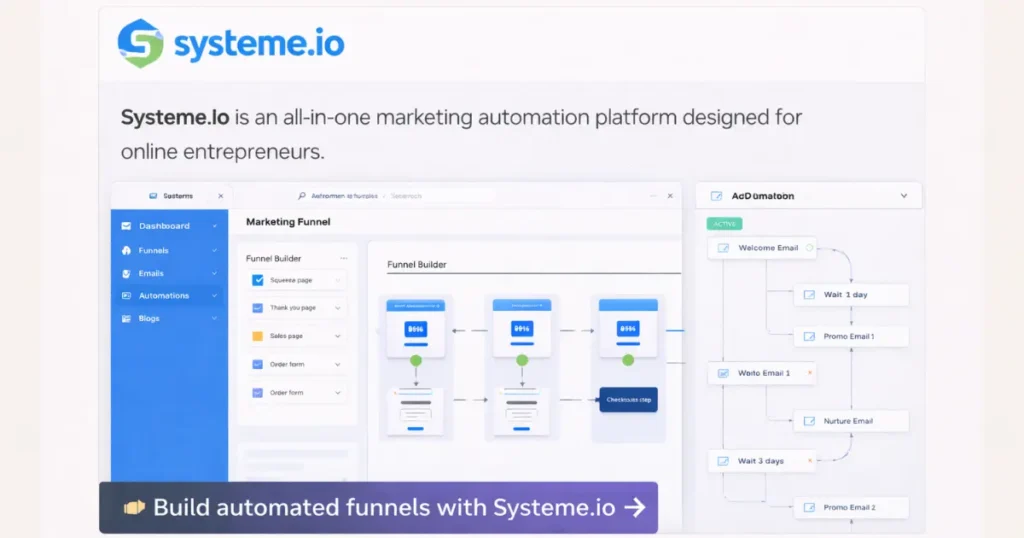
Task: Click the Blogs icon in sidebar
Action: click(126, 318)
